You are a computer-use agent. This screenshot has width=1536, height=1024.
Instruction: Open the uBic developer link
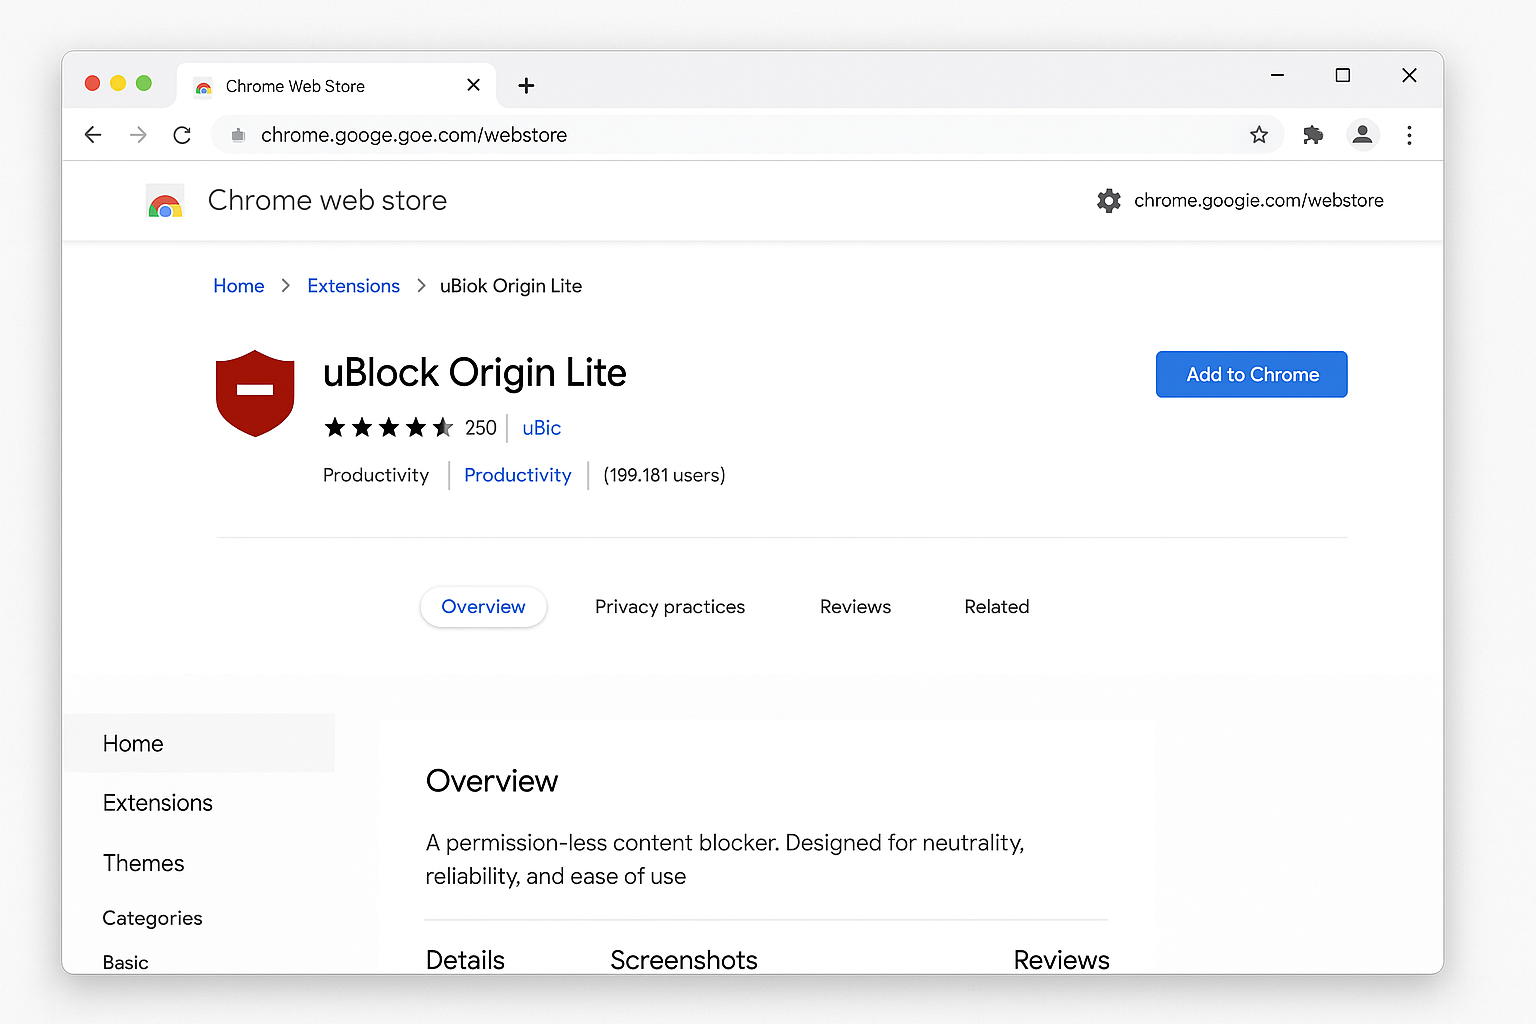(x=541, y=428)
